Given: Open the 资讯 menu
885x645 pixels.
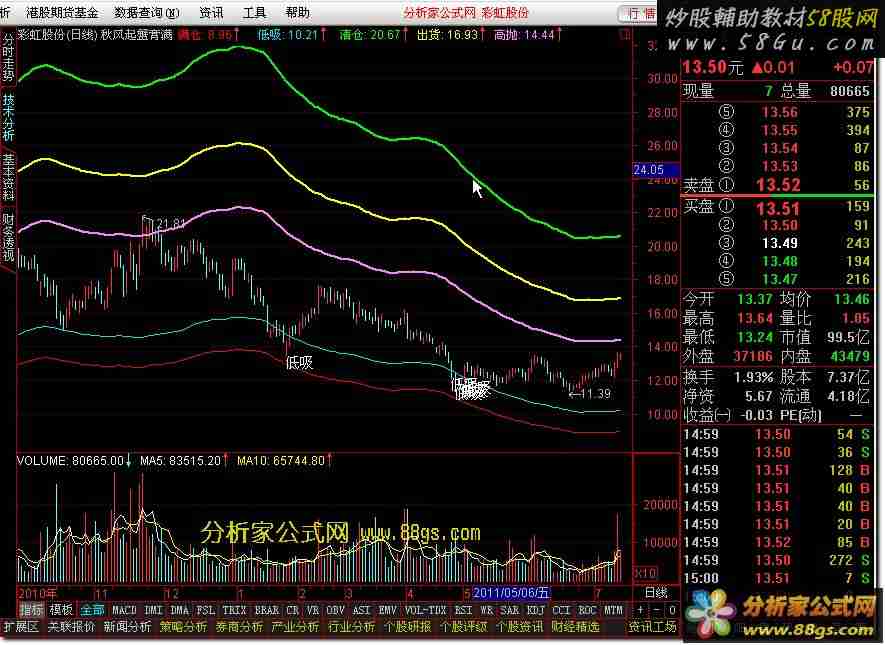Looking at the screenshot, I should (x=211, y=12).
